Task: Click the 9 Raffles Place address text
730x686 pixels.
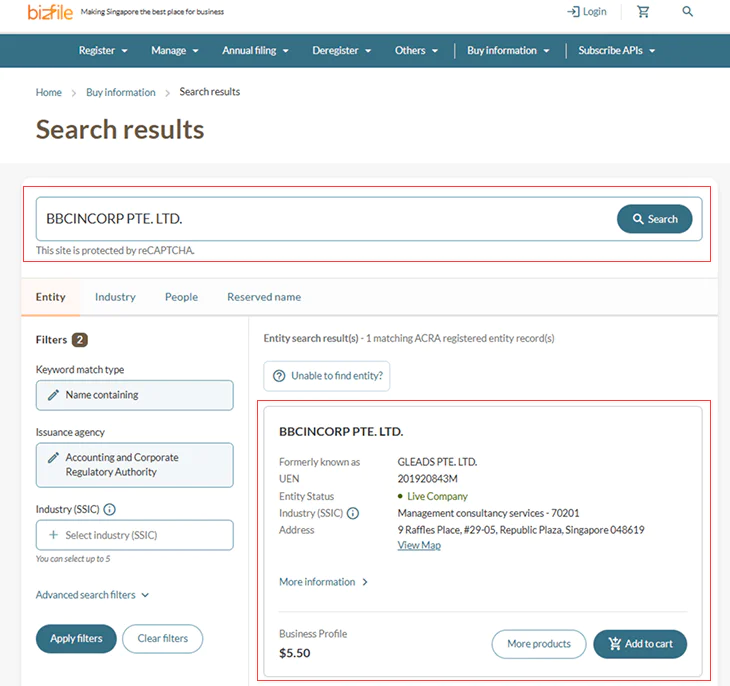Action: (x=520, y=530)
